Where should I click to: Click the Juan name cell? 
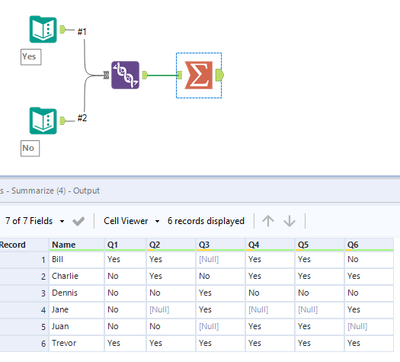coord(76,326)
